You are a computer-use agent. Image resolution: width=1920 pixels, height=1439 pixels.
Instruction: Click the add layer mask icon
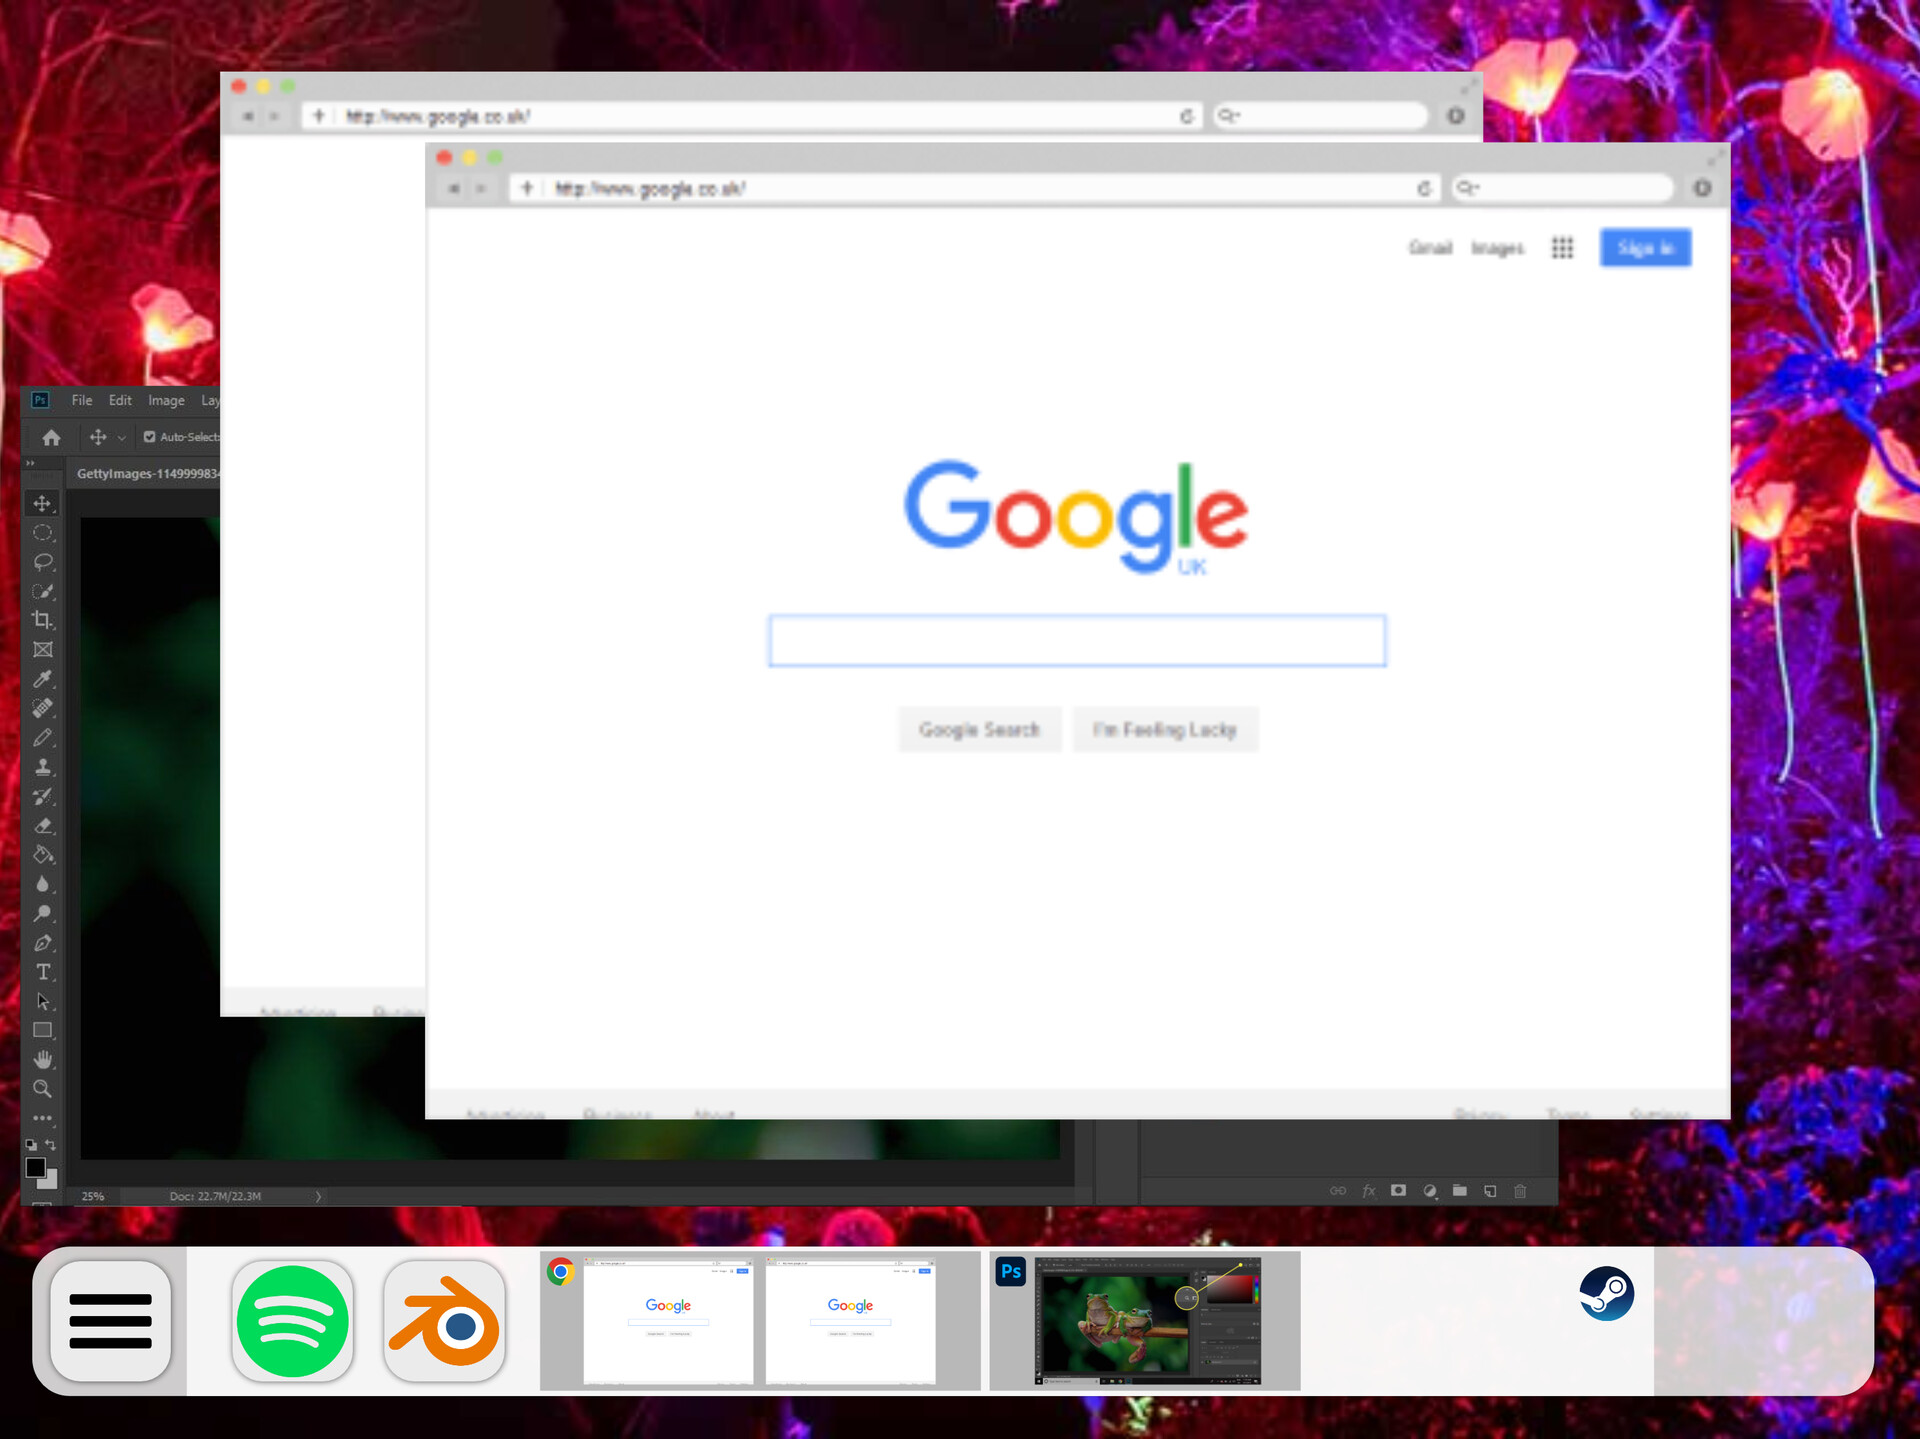tap(1398, 1191)
